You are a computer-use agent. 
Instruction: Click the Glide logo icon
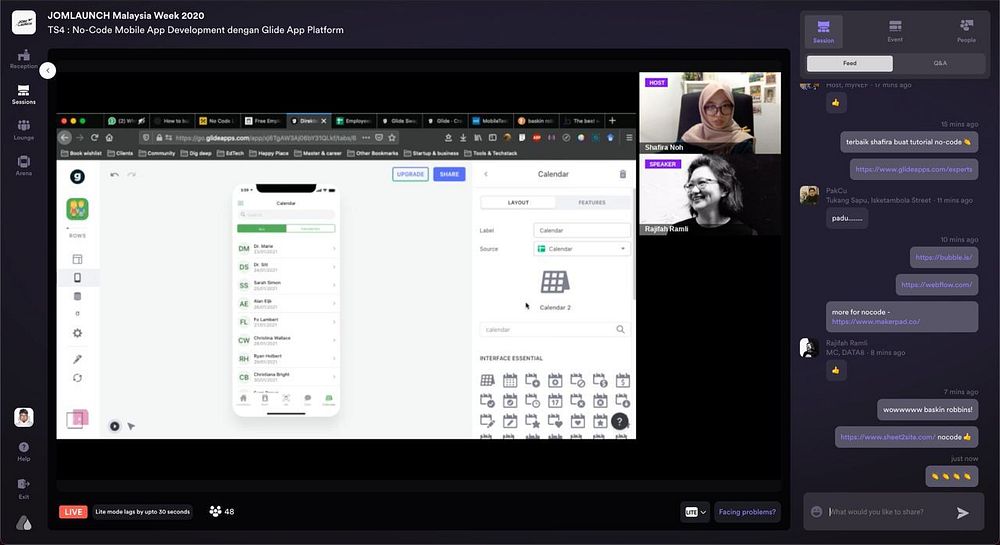tap(77, 177)
